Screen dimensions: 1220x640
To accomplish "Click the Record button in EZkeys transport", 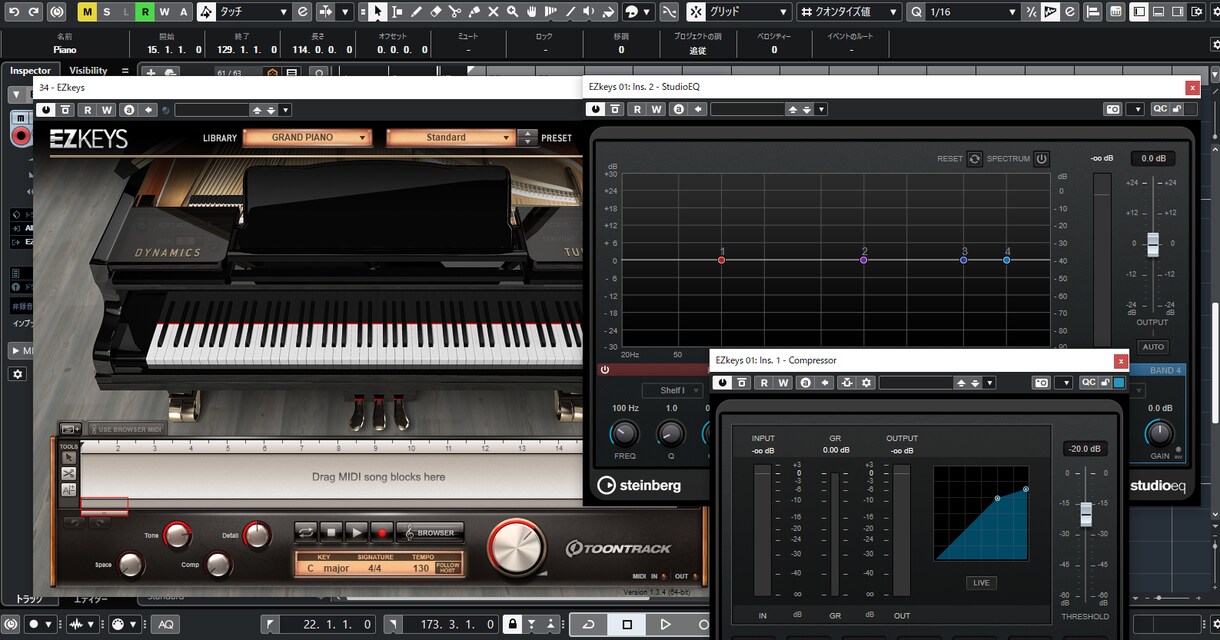I will tap(381, 532).
